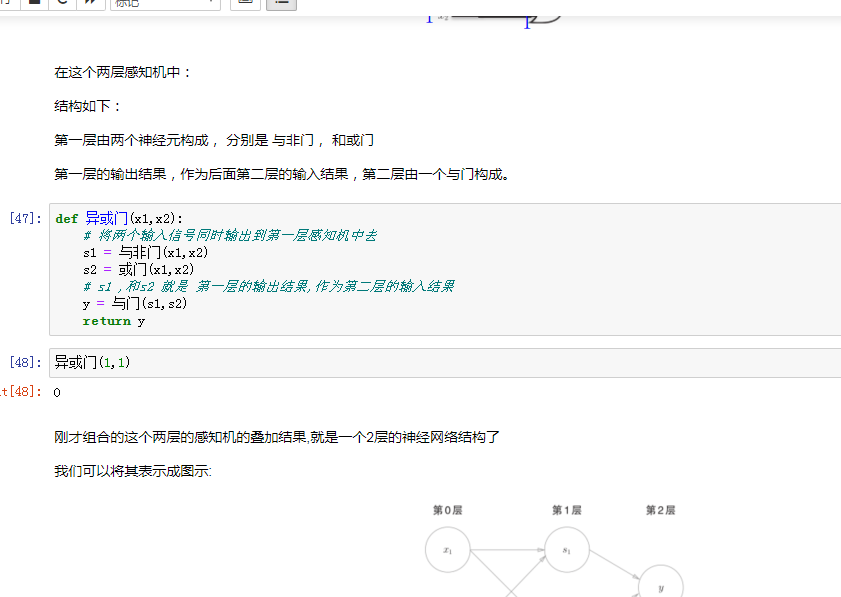Click the paragraph '第一层由两个神经元构成'

(214, 141)
